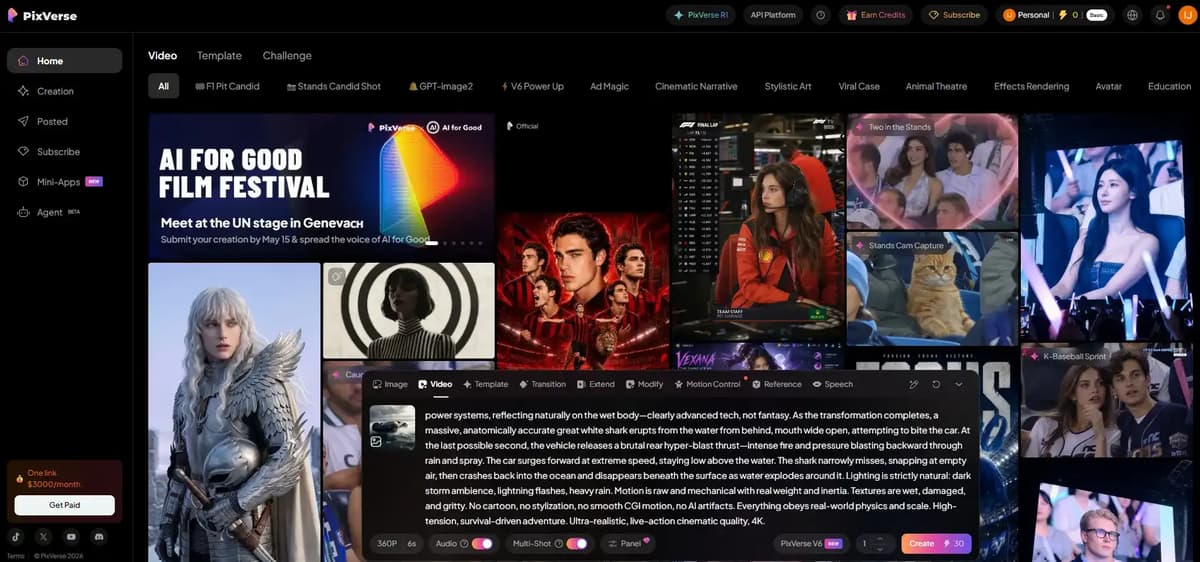Select the Animal Theatre filter

pos(936,86)
